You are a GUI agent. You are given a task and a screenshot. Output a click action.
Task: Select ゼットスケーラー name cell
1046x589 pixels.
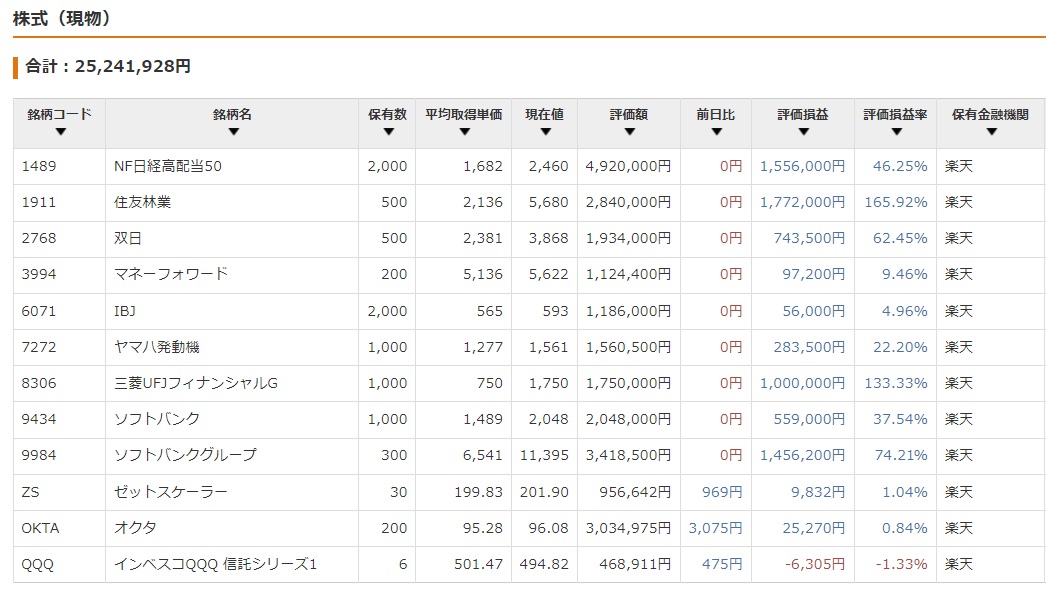pos(231,492)
